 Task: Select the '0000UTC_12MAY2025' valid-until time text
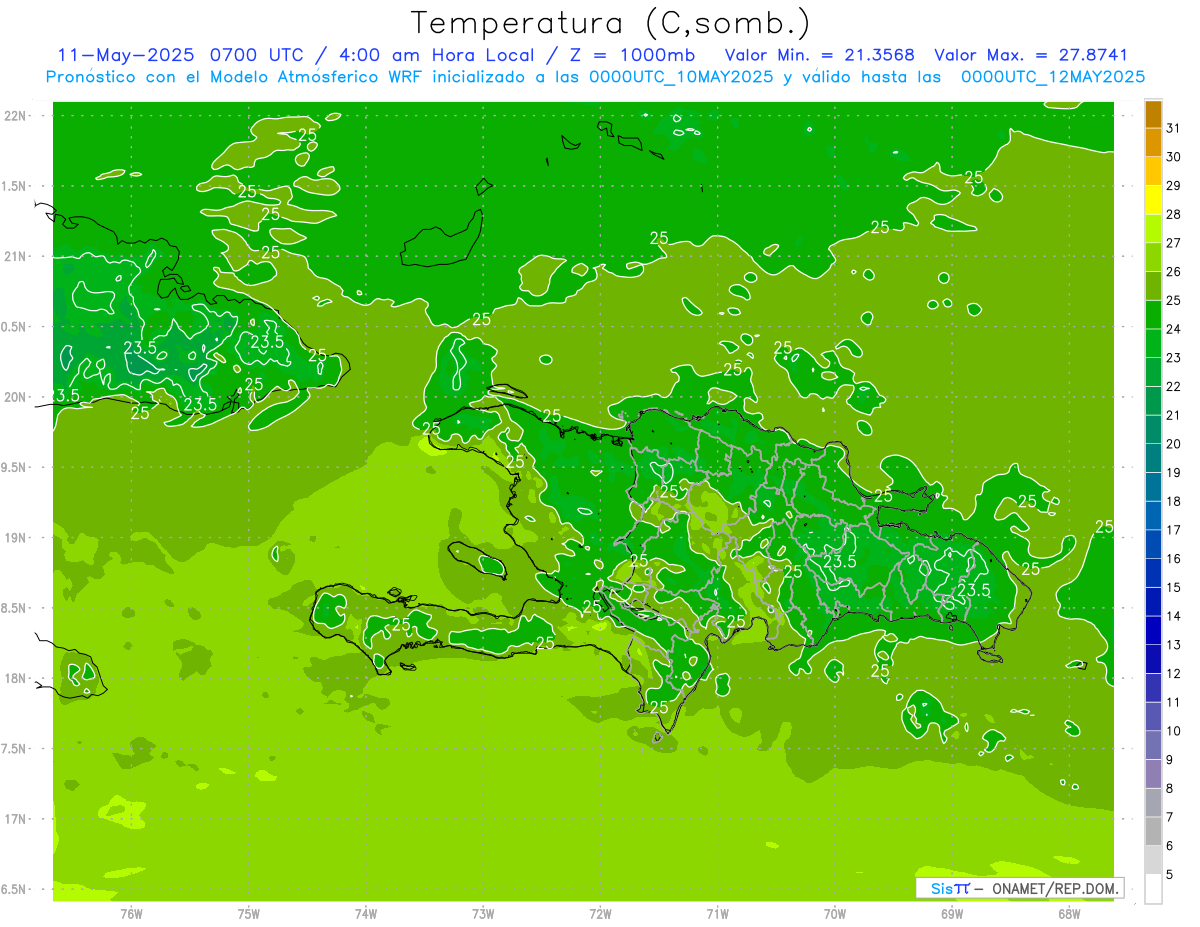(x=1053, y=77)
